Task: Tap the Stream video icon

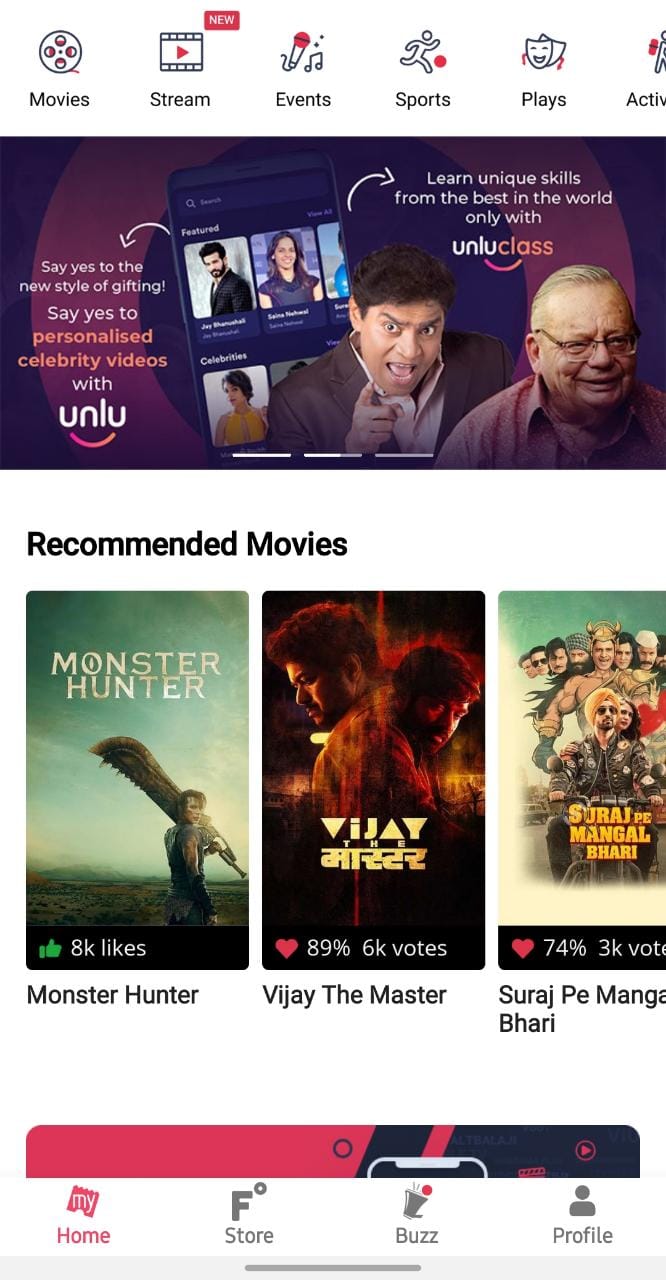Action: (x=181, y=52)
